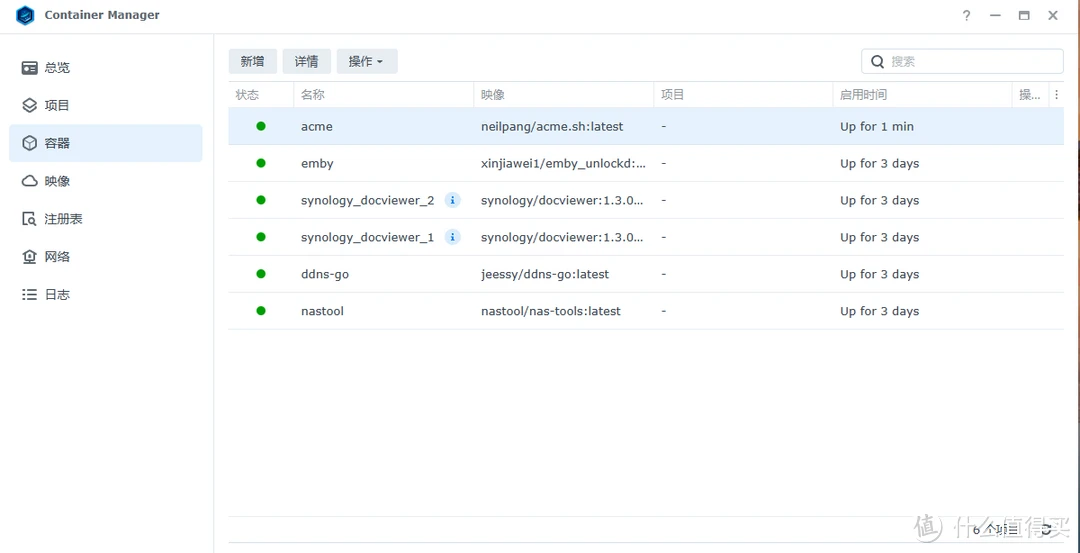Click green status dot of emby
Image resolution: width=1080 pixels, height=553 pixels.
point(260,163)
